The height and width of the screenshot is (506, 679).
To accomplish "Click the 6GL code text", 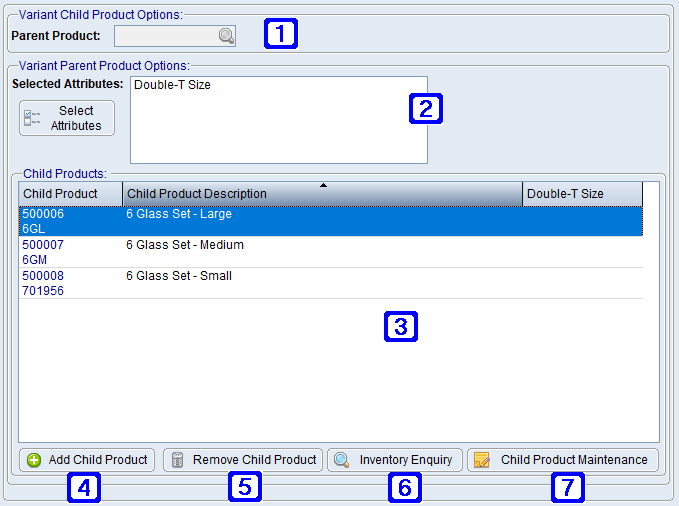I will [34, 229].
